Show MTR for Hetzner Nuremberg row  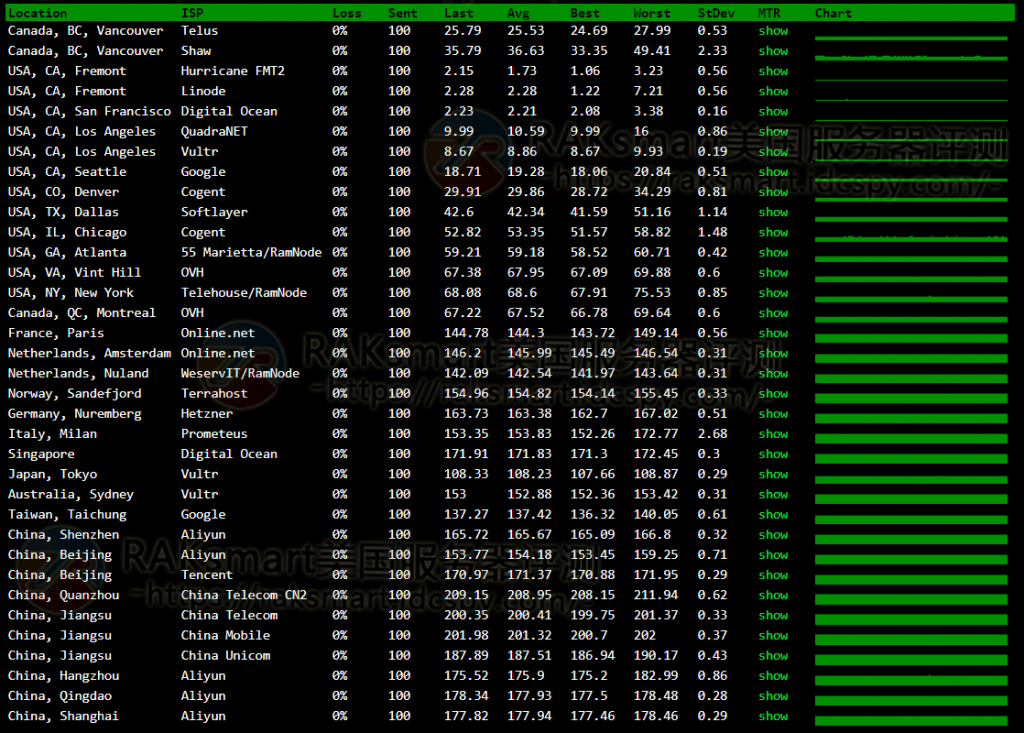tap(773, 414)
